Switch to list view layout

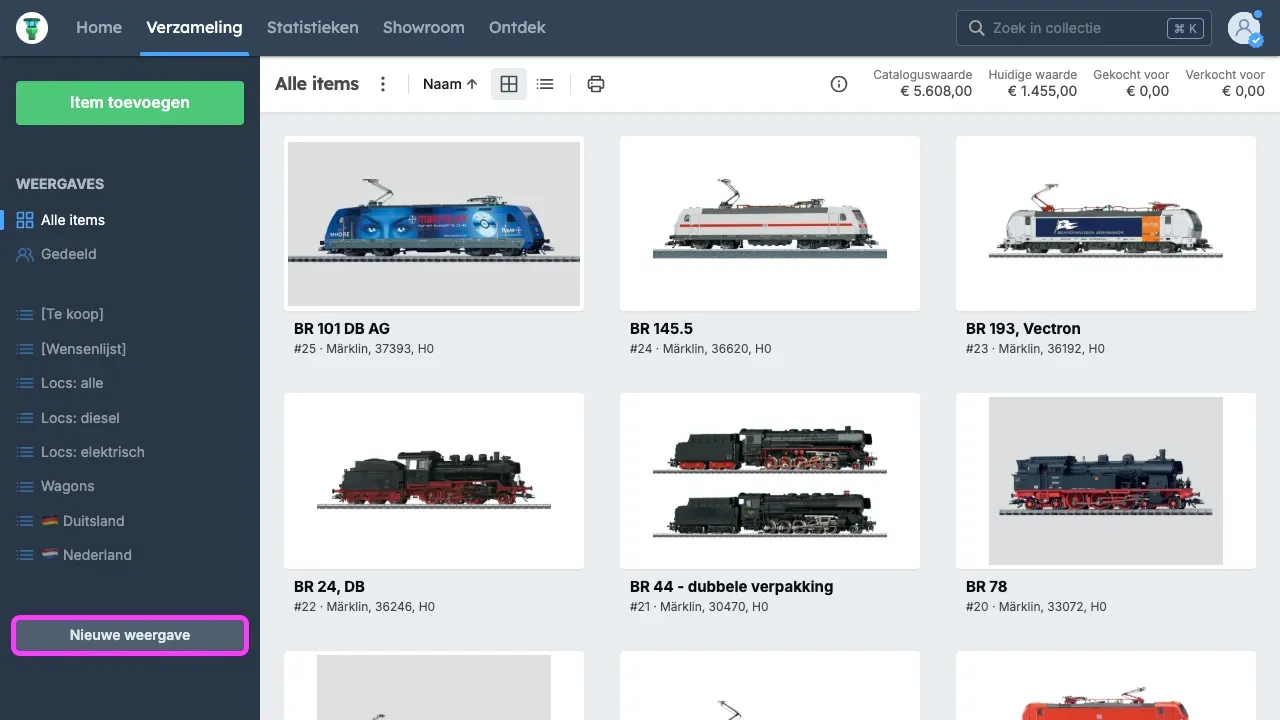[545, 84]
